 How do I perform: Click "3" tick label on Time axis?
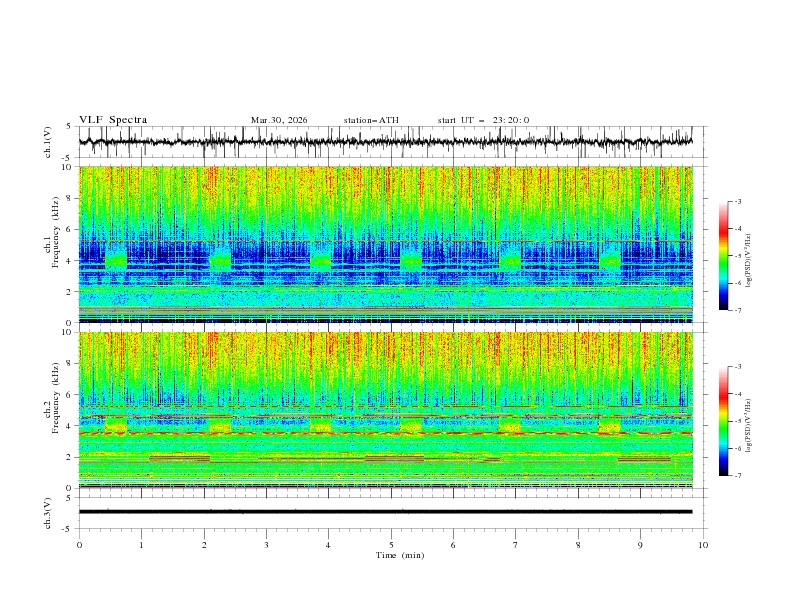(266, 545)
